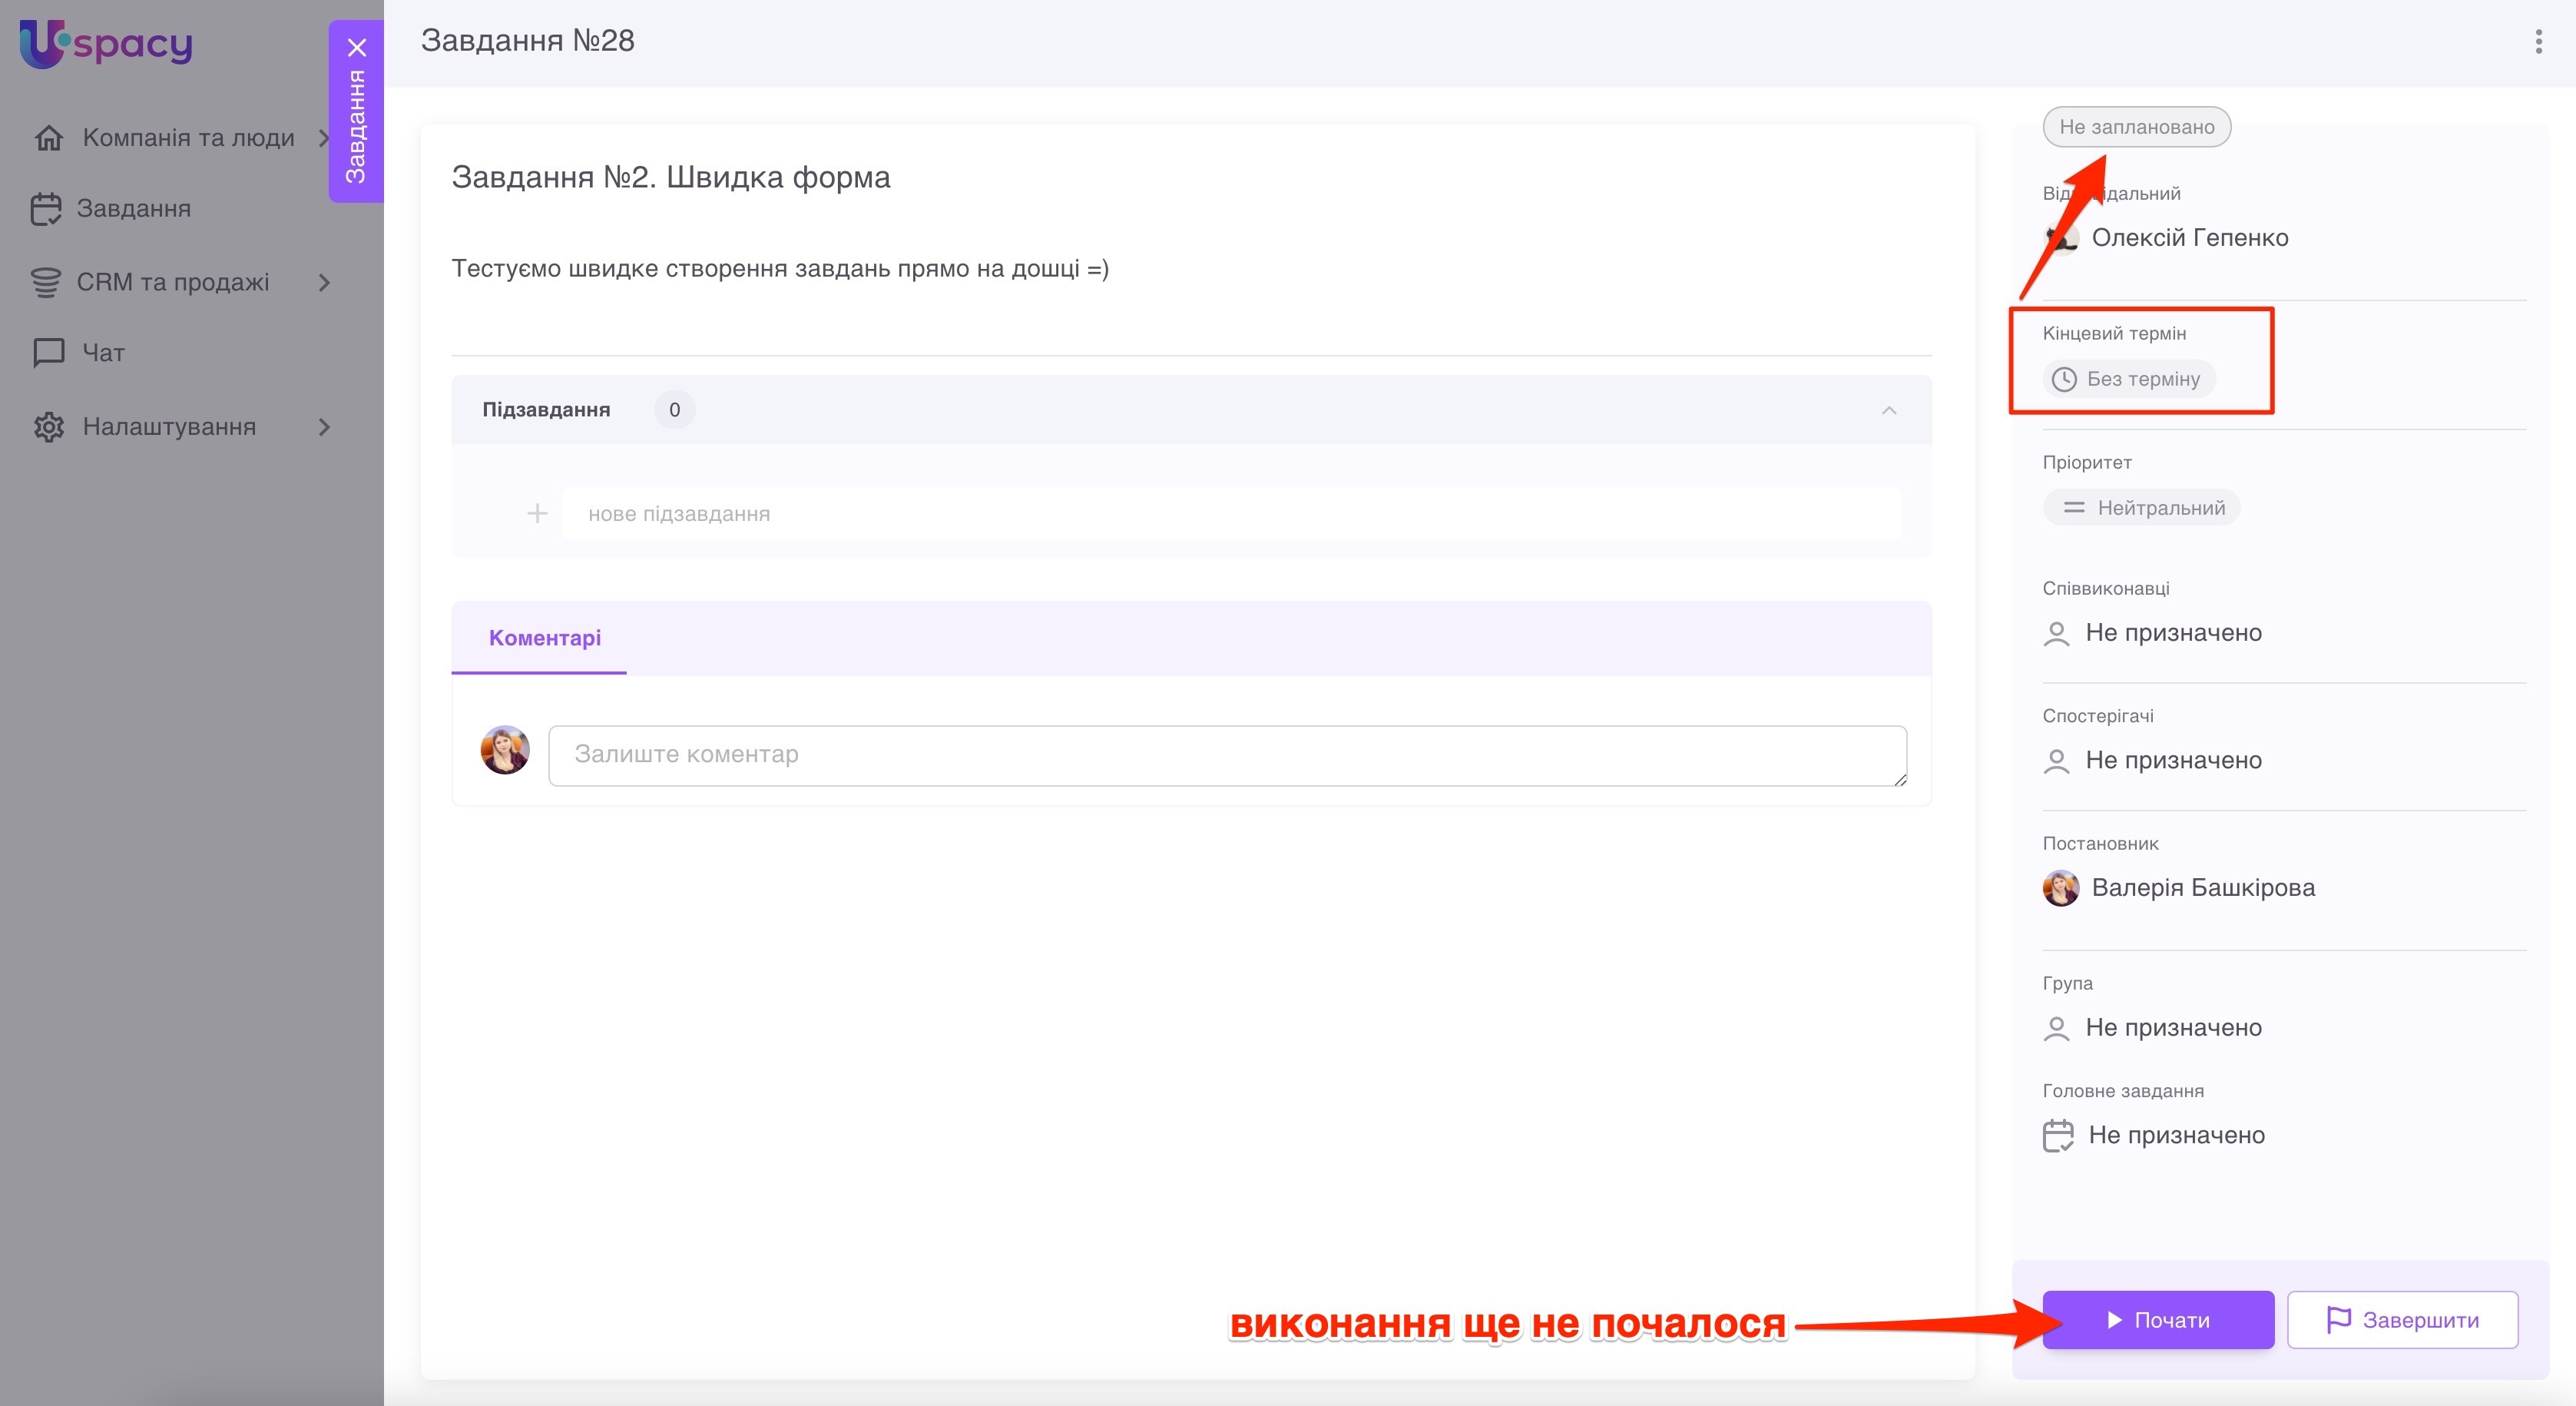This screenshot has height=1406, width=2576.
Task: Click the Не заплановано status badge
Action: (x=2136, y=127)
